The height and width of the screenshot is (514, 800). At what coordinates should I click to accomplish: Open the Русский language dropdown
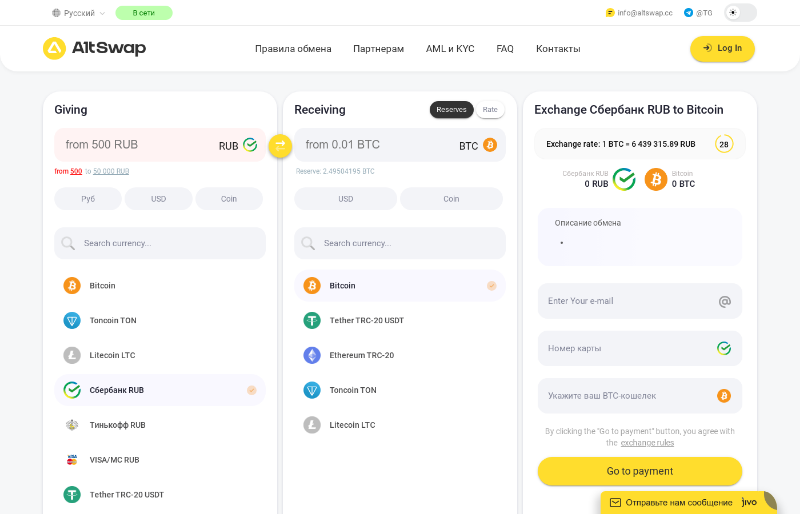78,13
